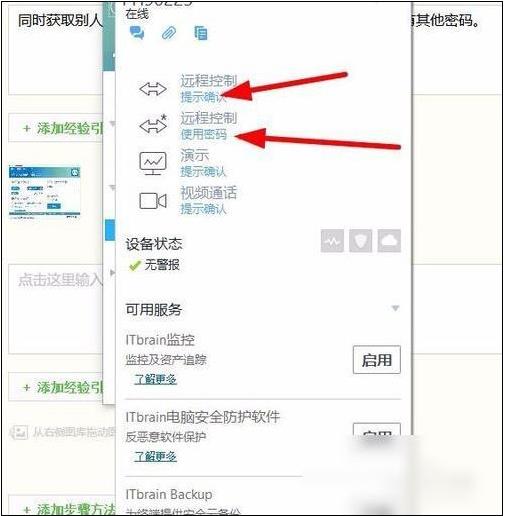Open the cloud backup status icon

click(x=389, y=241)
